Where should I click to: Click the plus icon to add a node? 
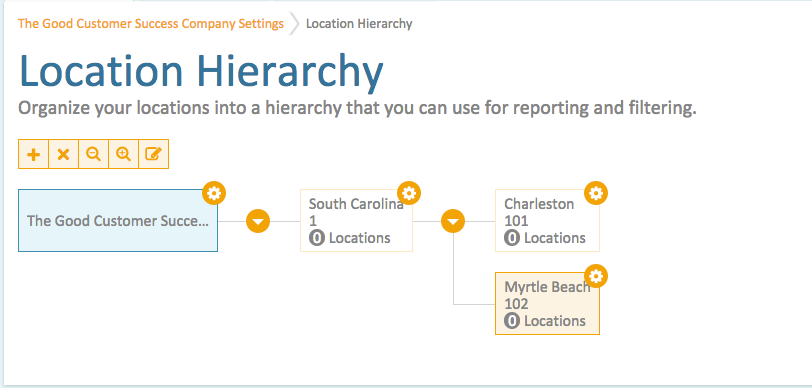click(x=34, y=154)
